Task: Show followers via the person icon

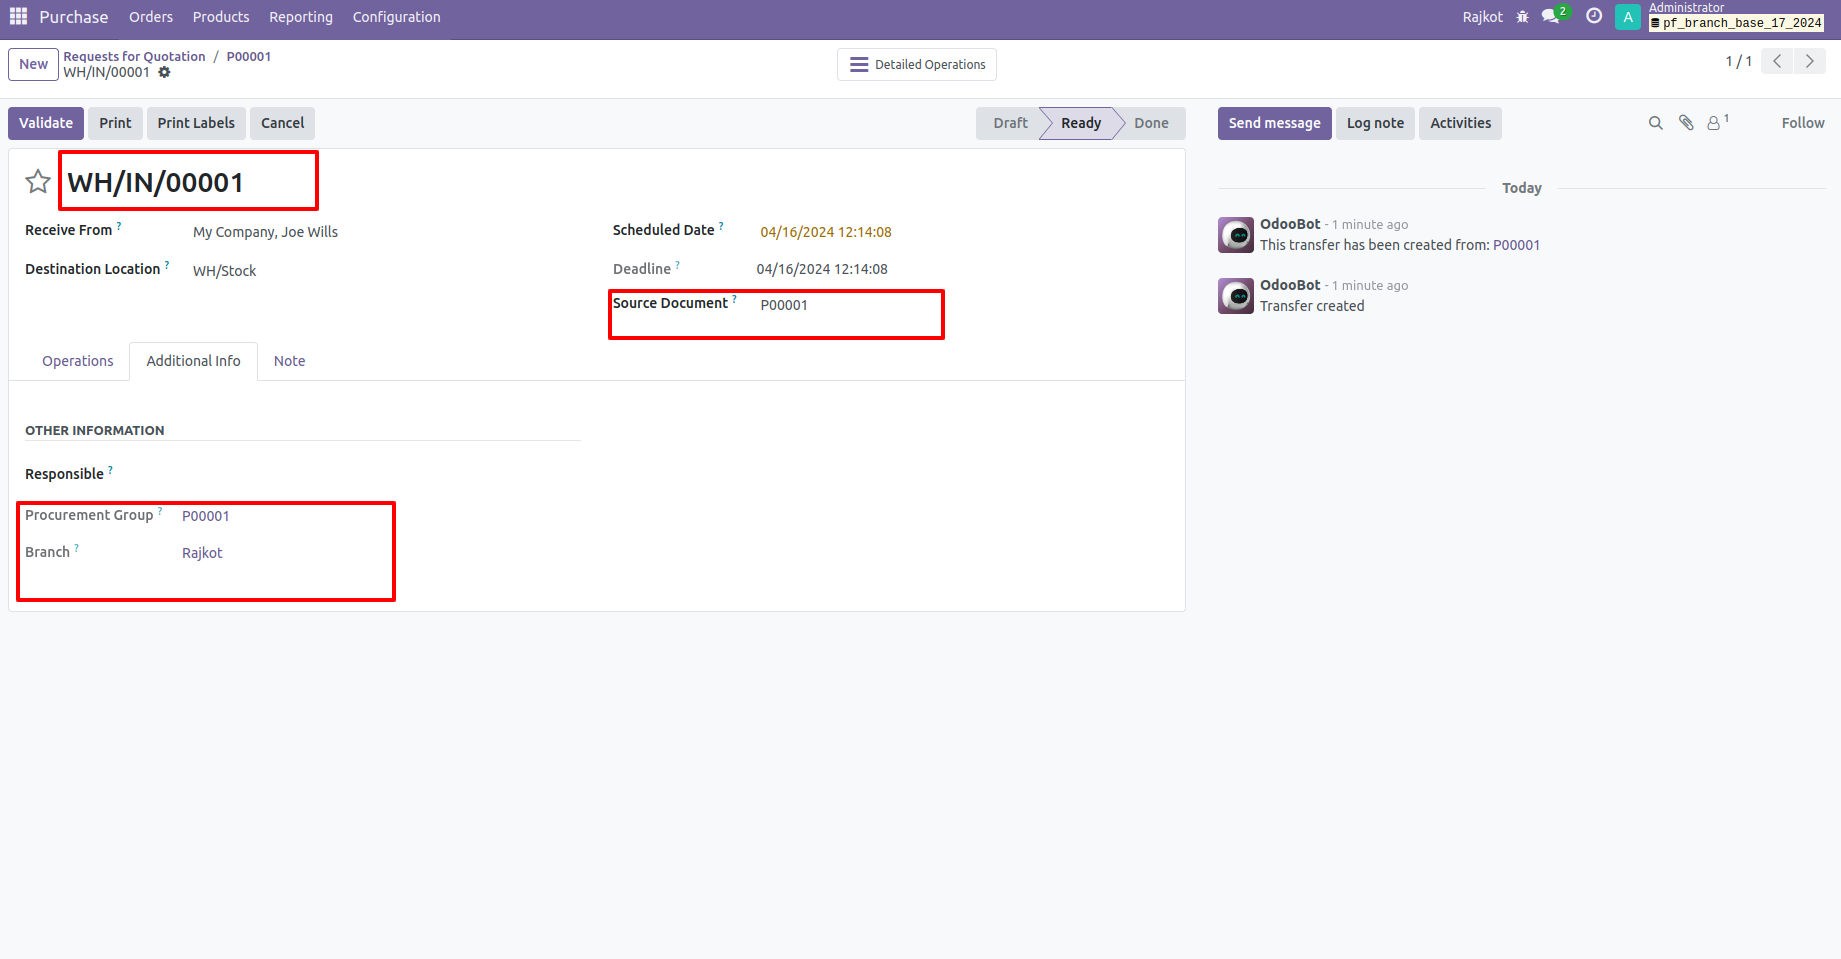Action: tap(1715, 123)
